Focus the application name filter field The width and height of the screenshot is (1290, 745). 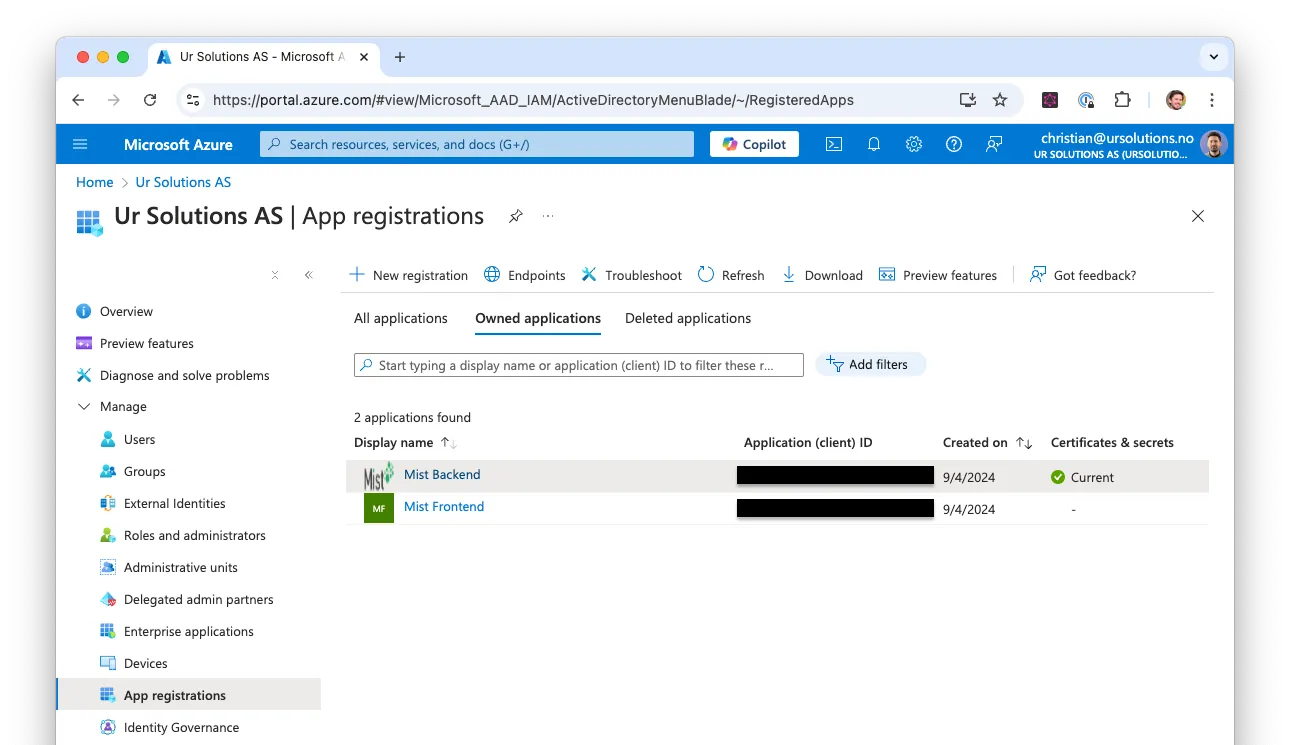[579, 365]
